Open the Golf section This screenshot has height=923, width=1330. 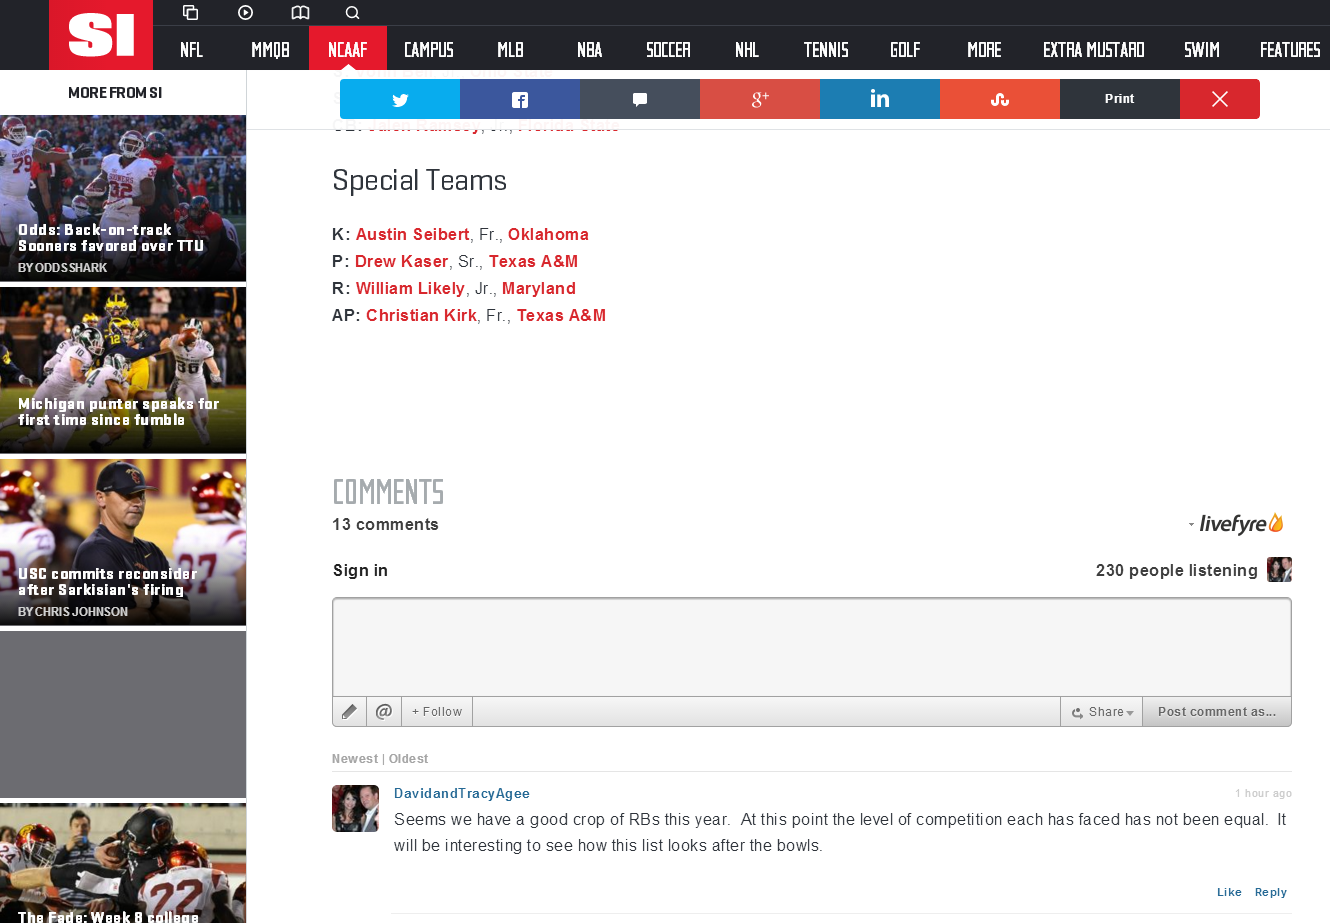(905, 49)
